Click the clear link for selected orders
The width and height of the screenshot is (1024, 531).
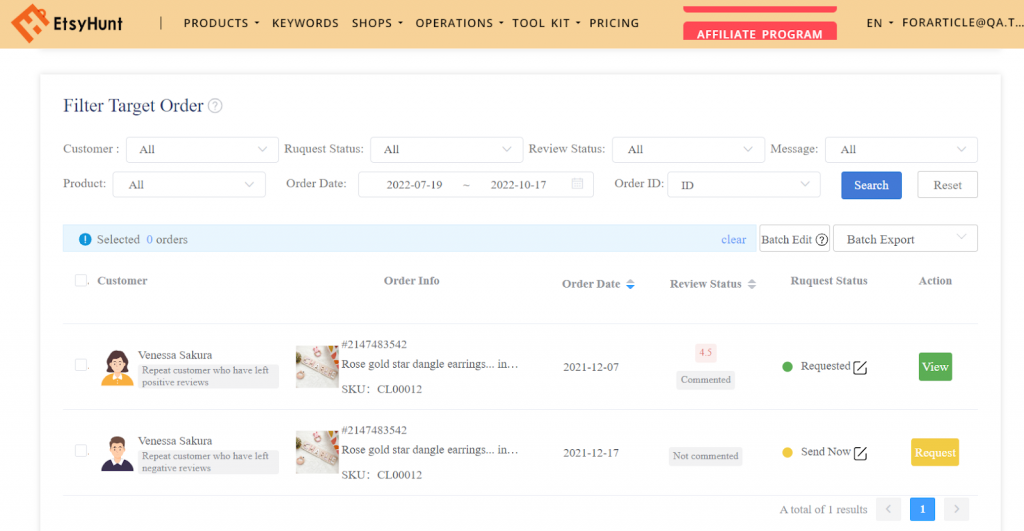pos(733,239)
